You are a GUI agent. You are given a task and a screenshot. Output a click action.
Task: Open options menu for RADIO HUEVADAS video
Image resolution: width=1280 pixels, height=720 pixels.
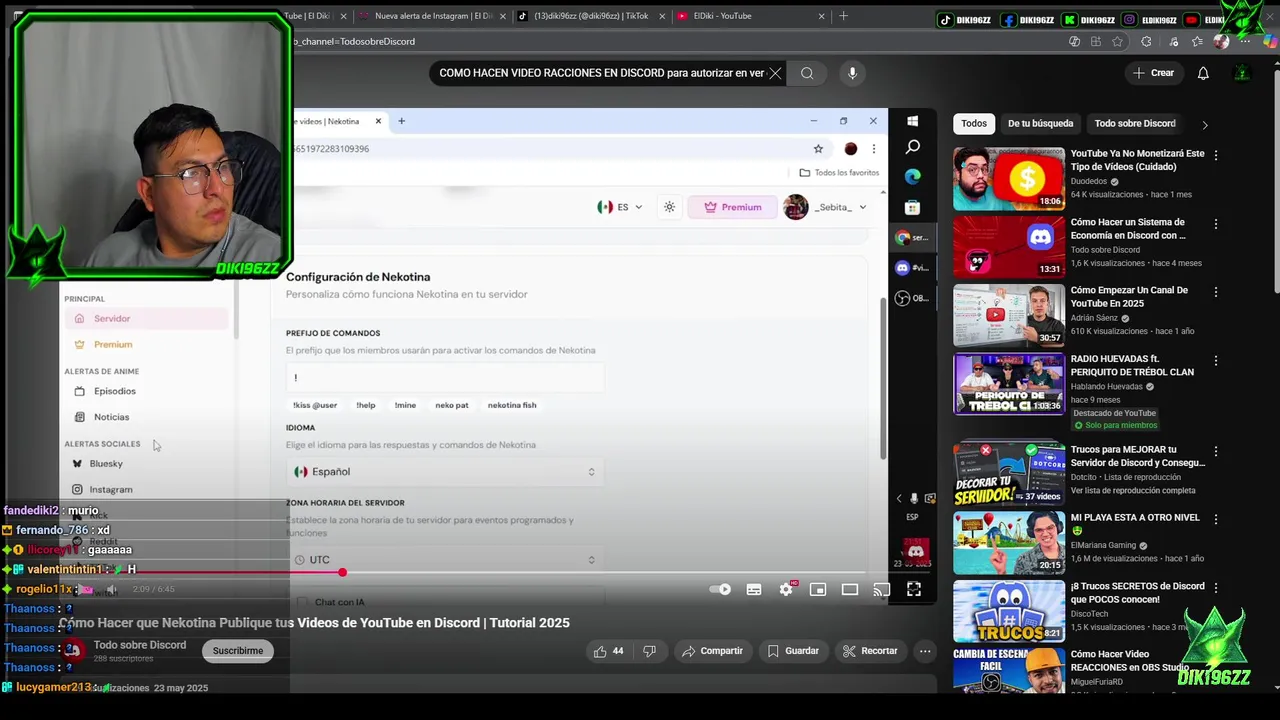click(1216, 360)
